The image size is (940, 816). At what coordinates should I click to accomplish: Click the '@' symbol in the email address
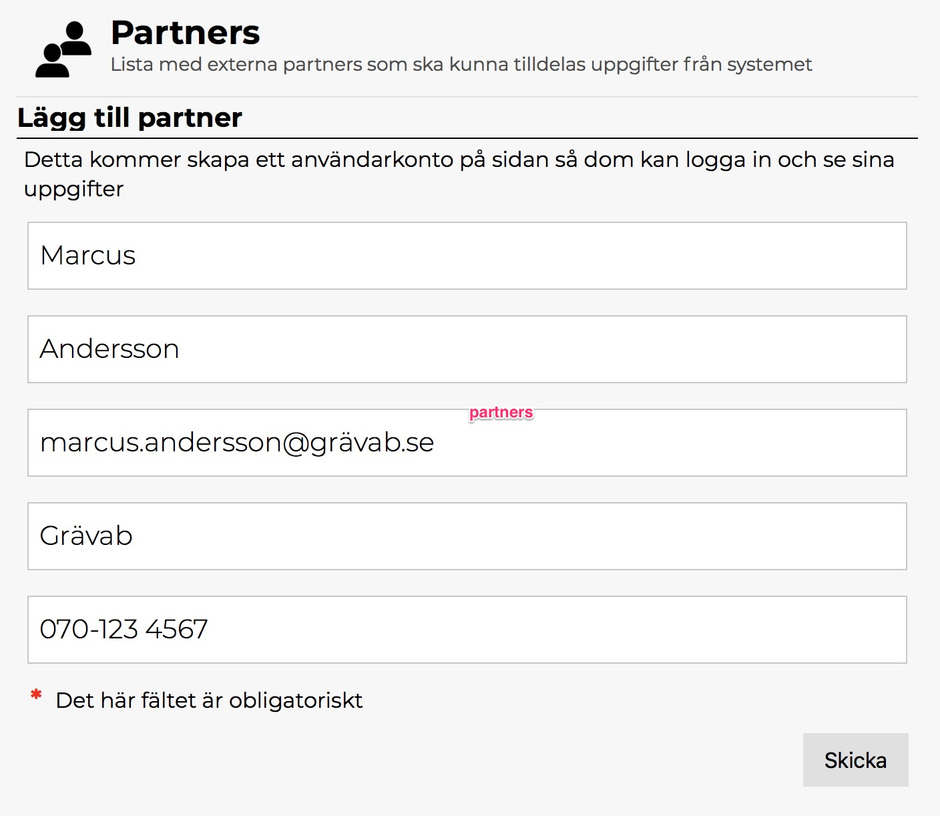[x=292, y=443]
